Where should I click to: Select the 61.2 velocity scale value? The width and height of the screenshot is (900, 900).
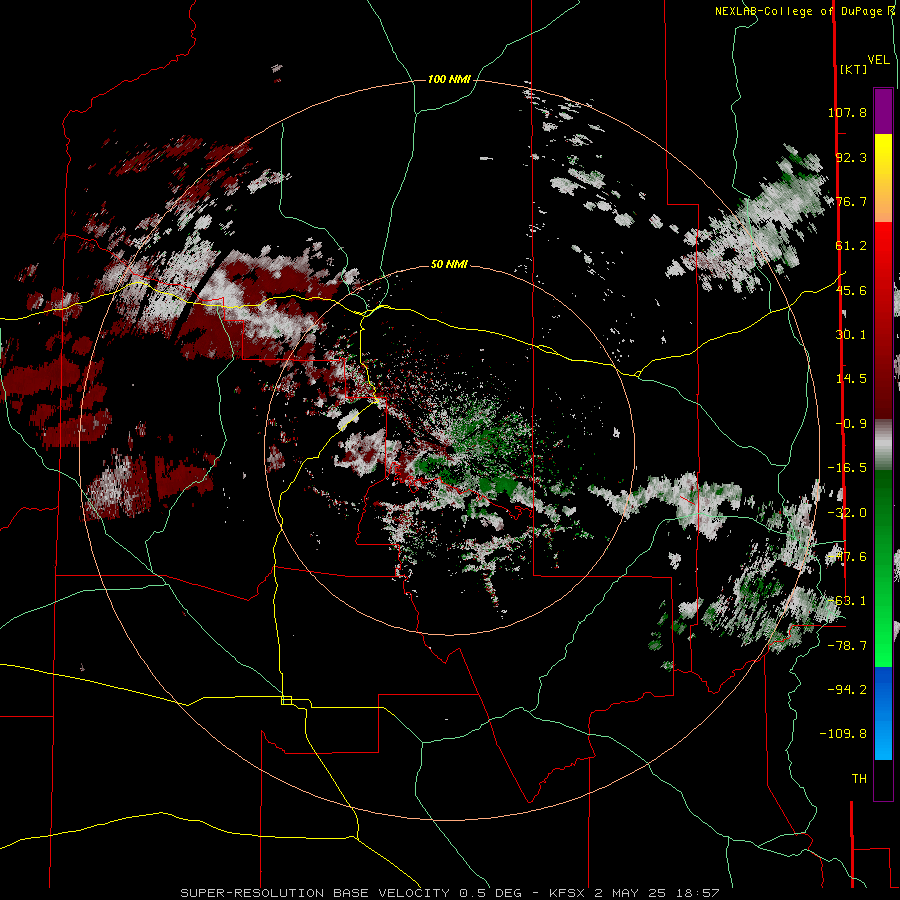tap(851, 246)
